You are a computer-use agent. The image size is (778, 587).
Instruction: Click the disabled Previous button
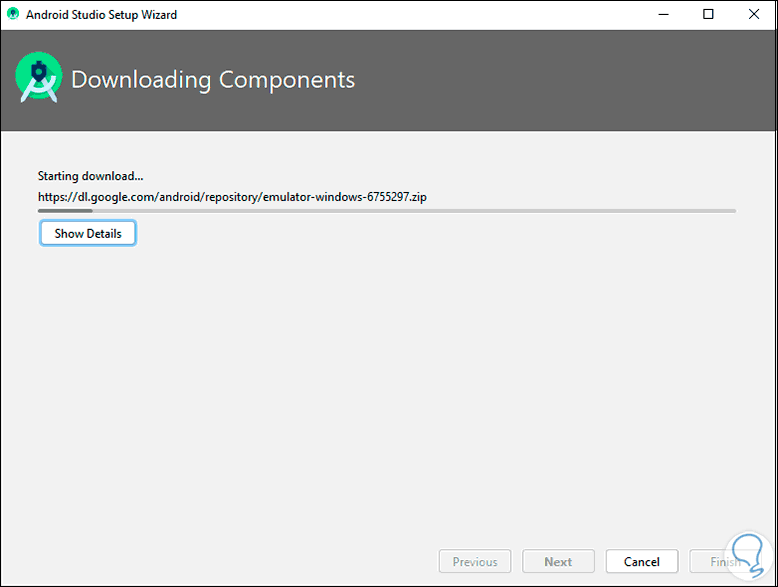475,561
